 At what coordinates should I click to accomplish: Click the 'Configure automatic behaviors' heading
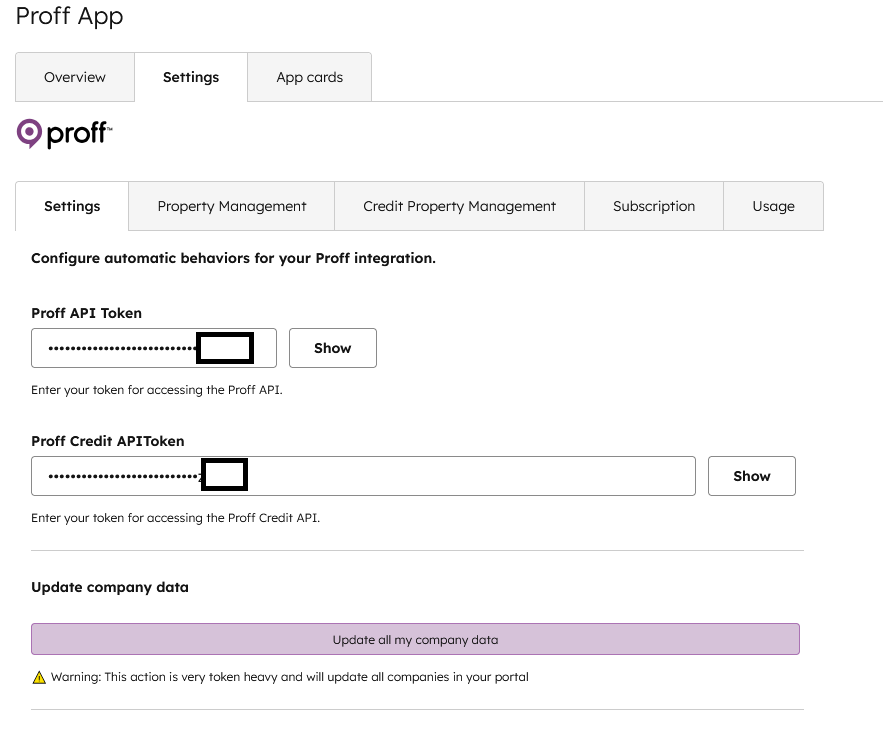233,258
